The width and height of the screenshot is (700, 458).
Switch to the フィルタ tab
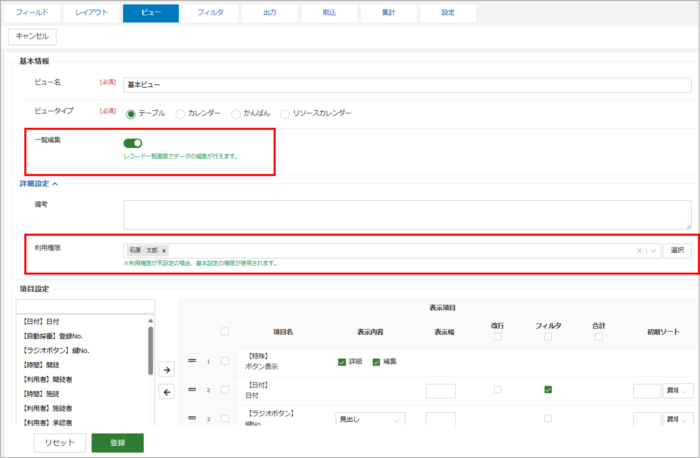click(x=210, y=13)
